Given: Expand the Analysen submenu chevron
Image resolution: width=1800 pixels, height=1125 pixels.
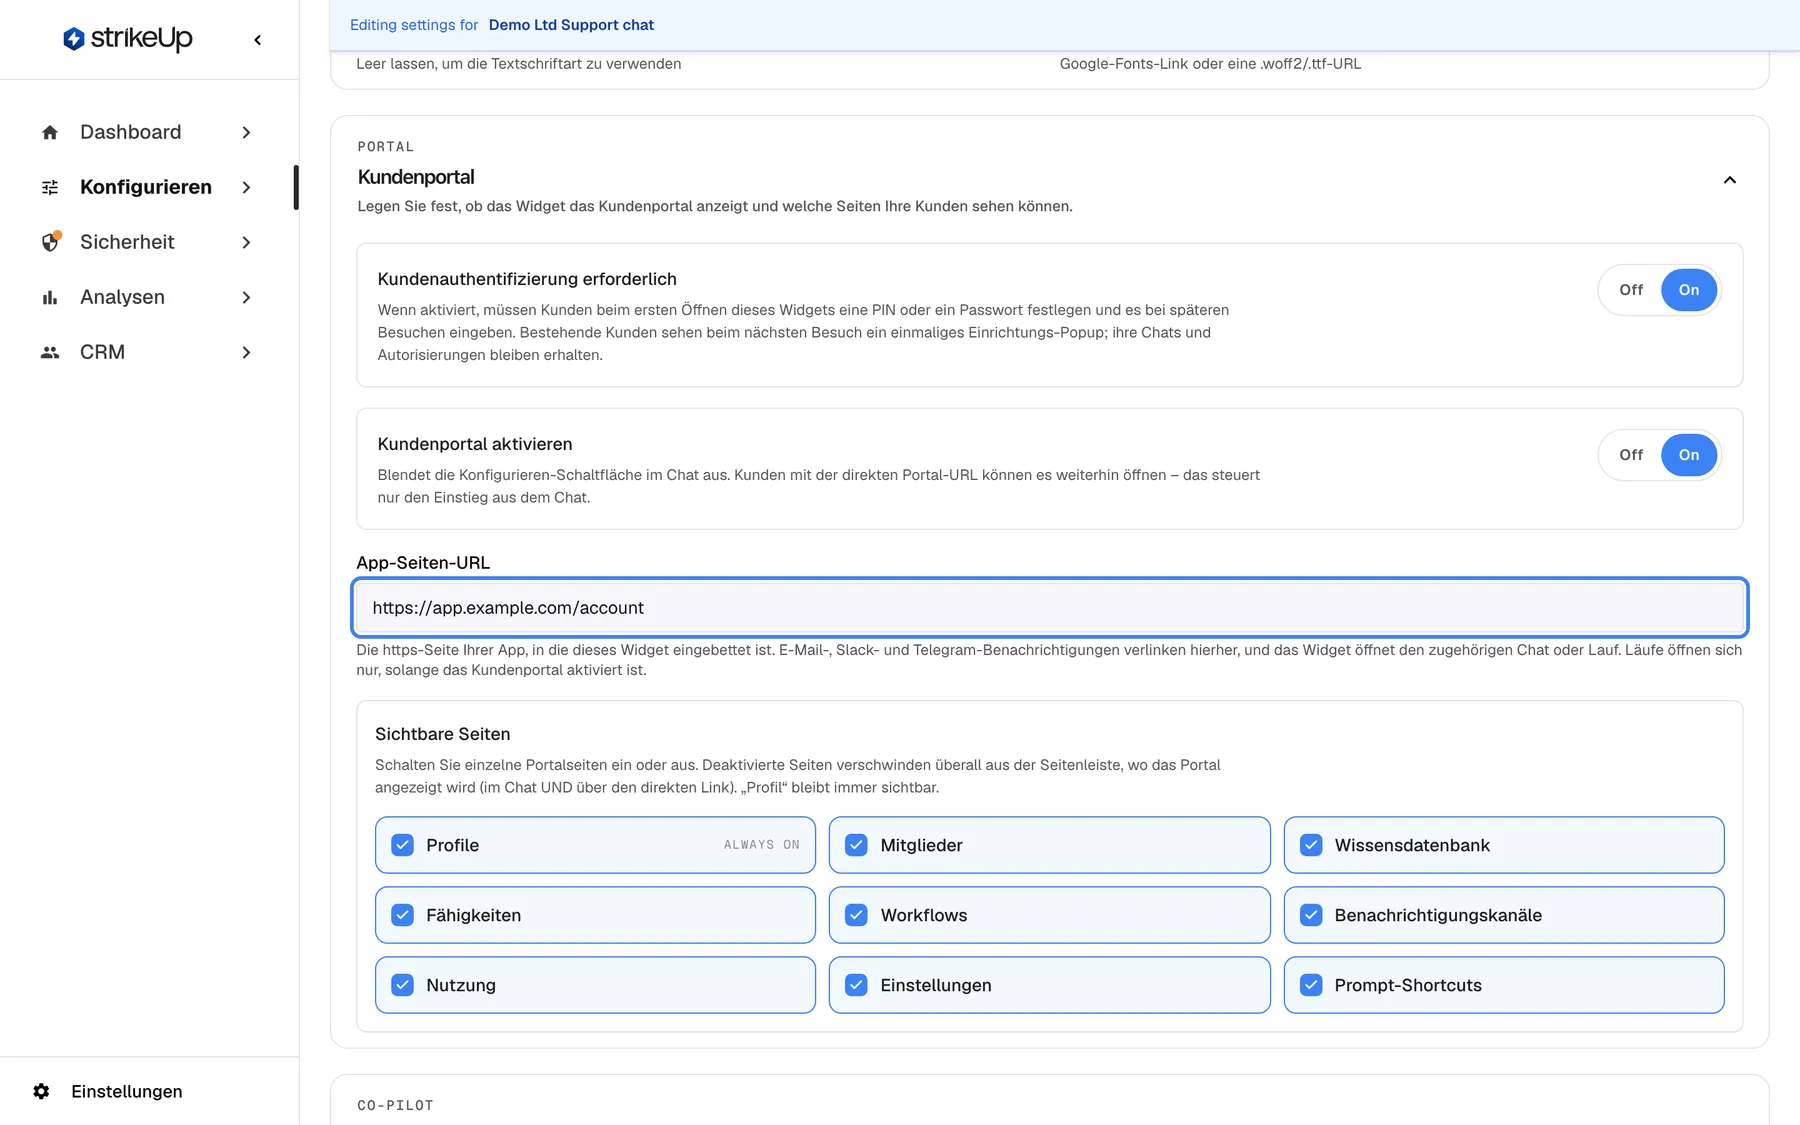Looking at the screenshot, I should tap(246, 297).
